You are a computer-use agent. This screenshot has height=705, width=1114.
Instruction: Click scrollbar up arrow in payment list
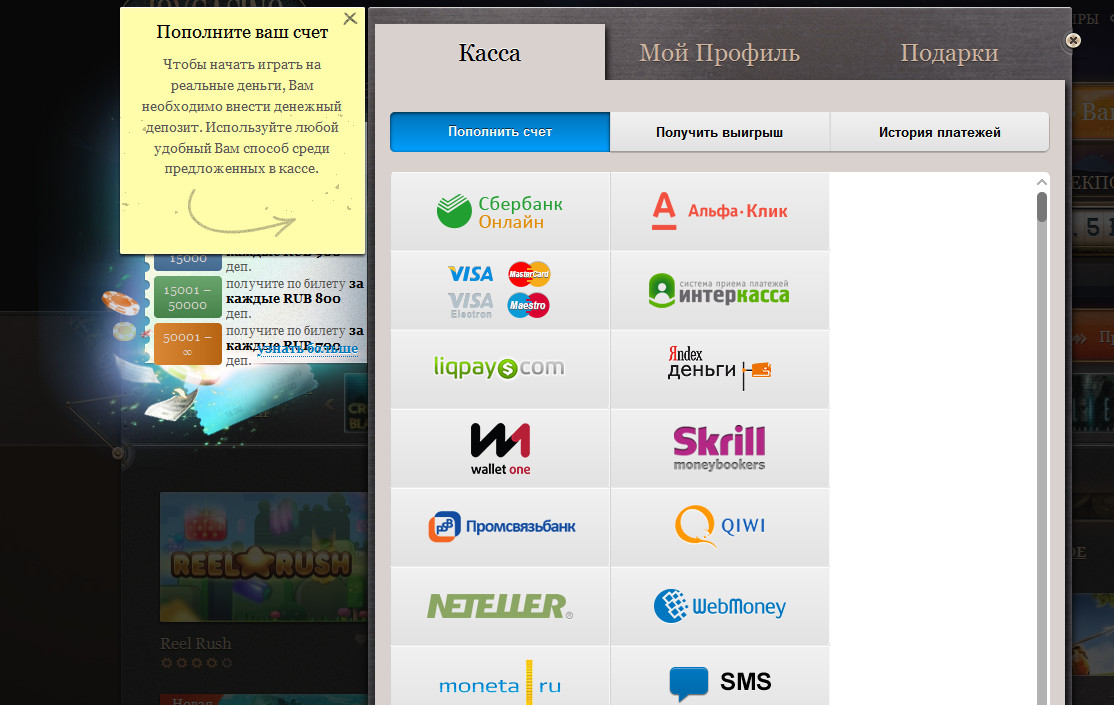[x=1041, y=182]
